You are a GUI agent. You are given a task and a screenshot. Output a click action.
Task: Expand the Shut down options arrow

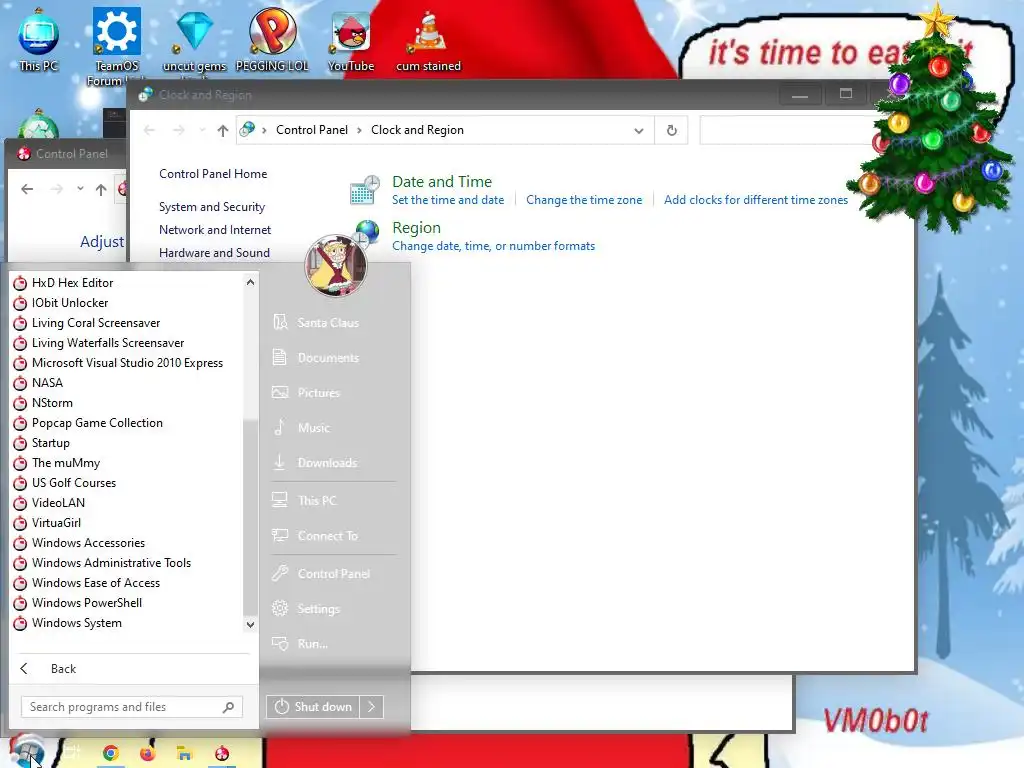click(372, 707)
